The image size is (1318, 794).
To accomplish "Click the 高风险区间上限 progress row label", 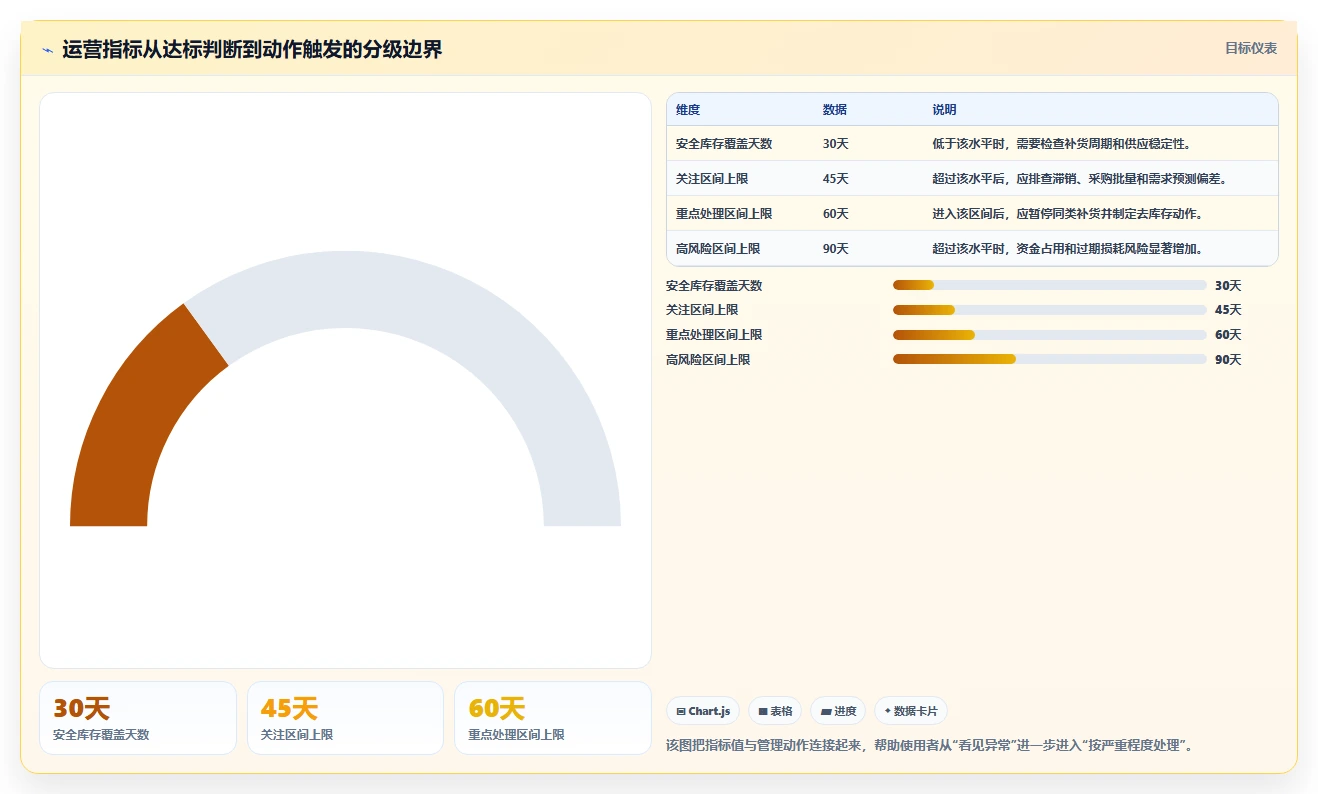I will pyautogui.click(x=708, y=360).
